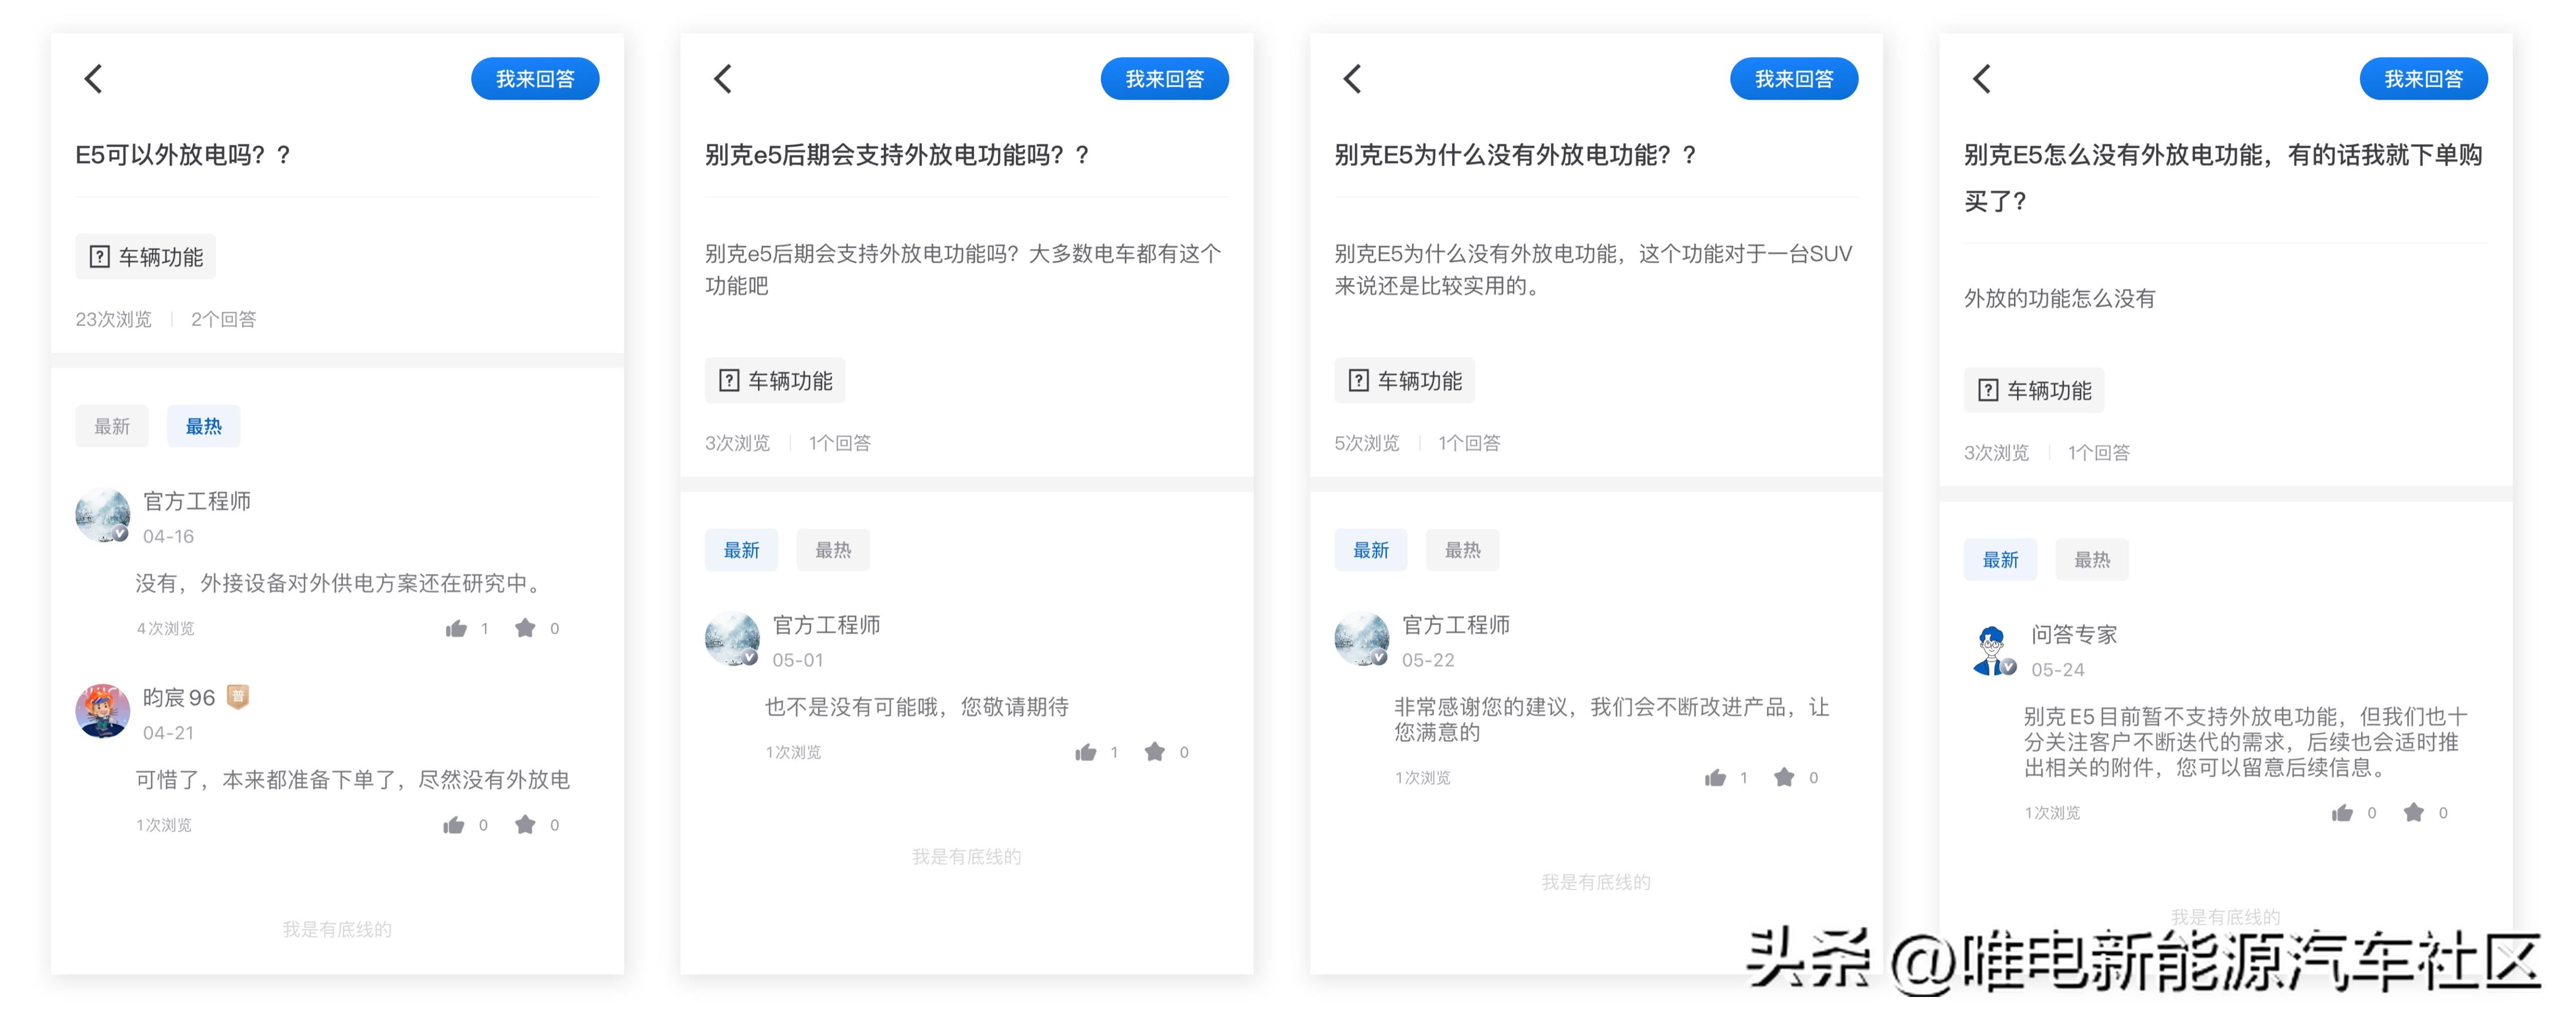Go back from the '别克E5为什么没有外放电功能' page
This screenshot has height=1023, width=2576.
pos(1353,79)
